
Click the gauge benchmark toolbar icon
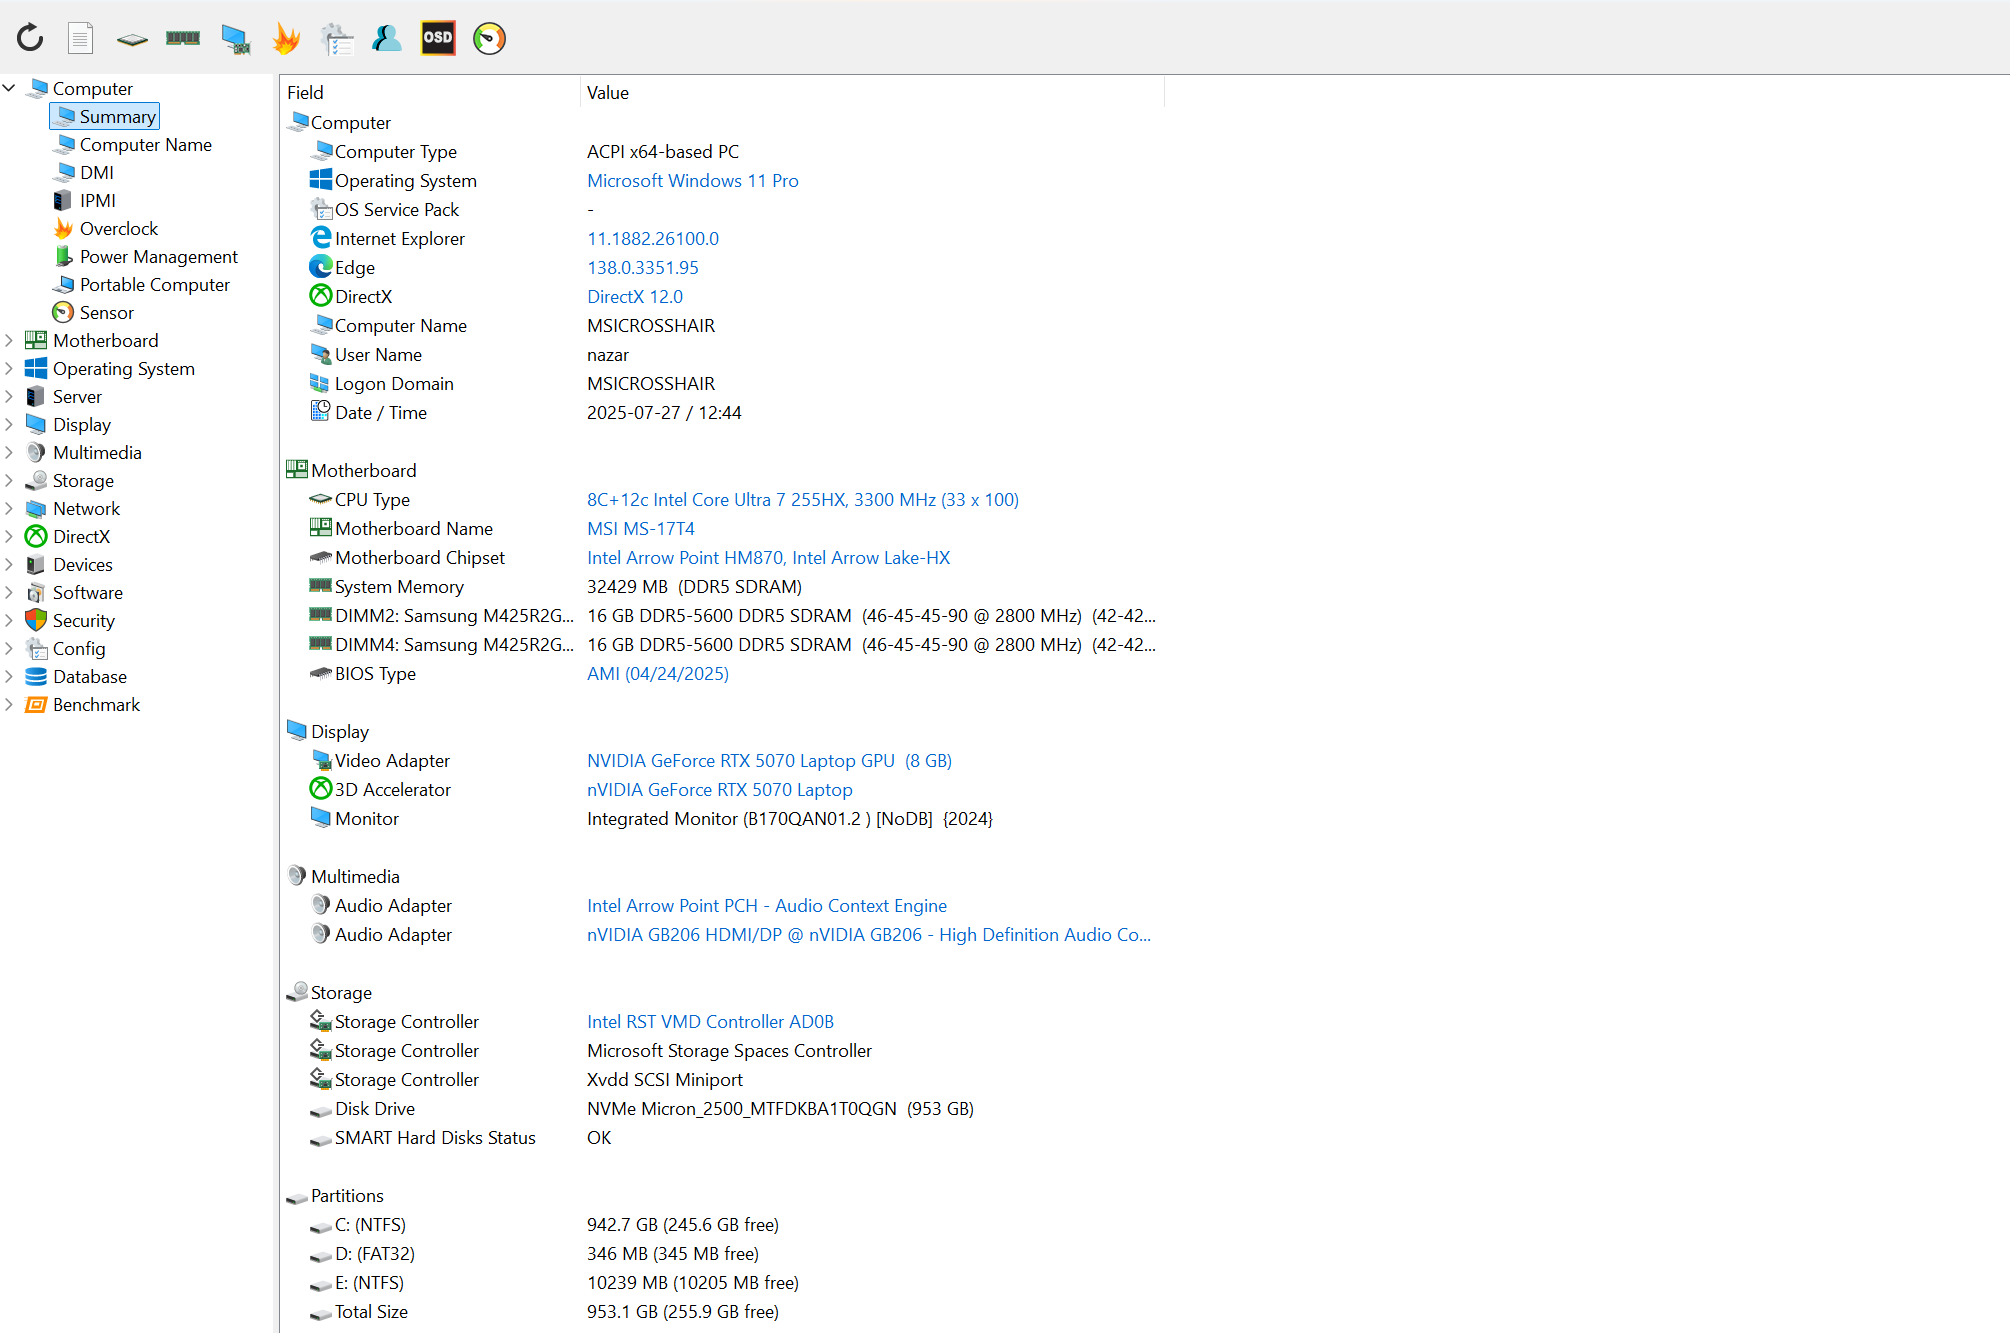coord(489,38)
